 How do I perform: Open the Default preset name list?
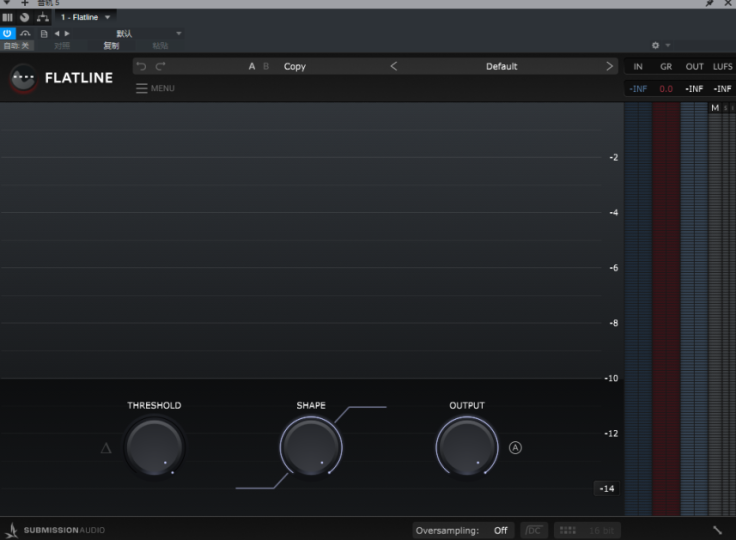point(501,66)
